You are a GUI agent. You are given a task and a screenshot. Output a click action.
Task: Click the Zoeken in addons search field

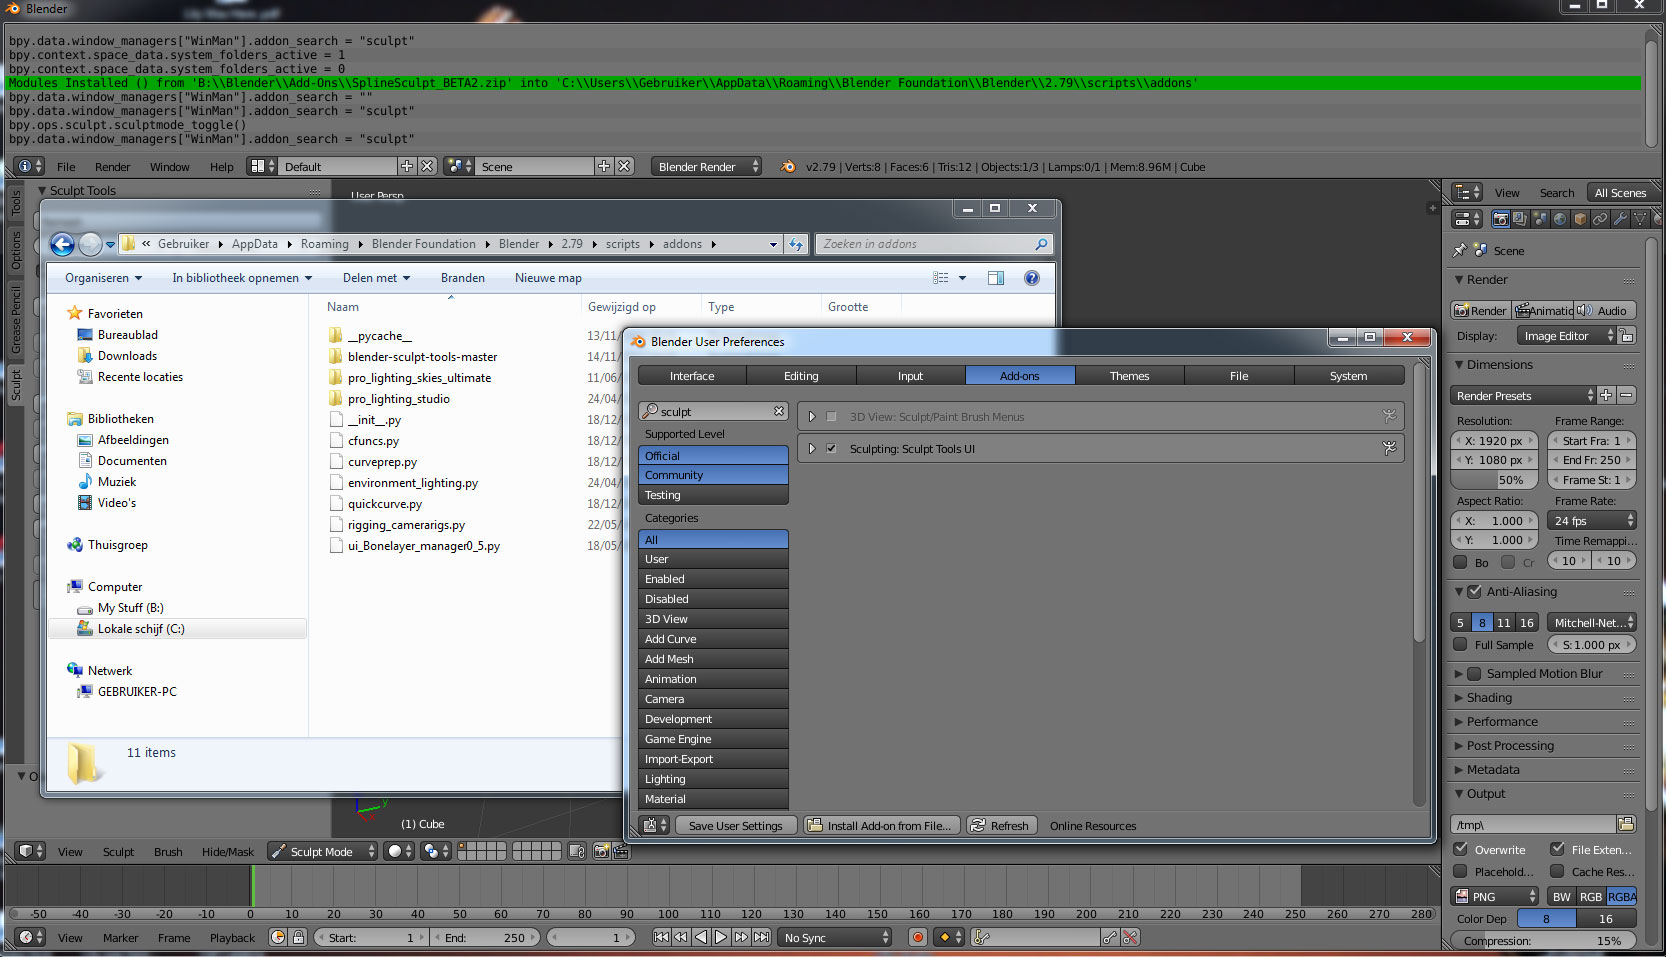935,244
